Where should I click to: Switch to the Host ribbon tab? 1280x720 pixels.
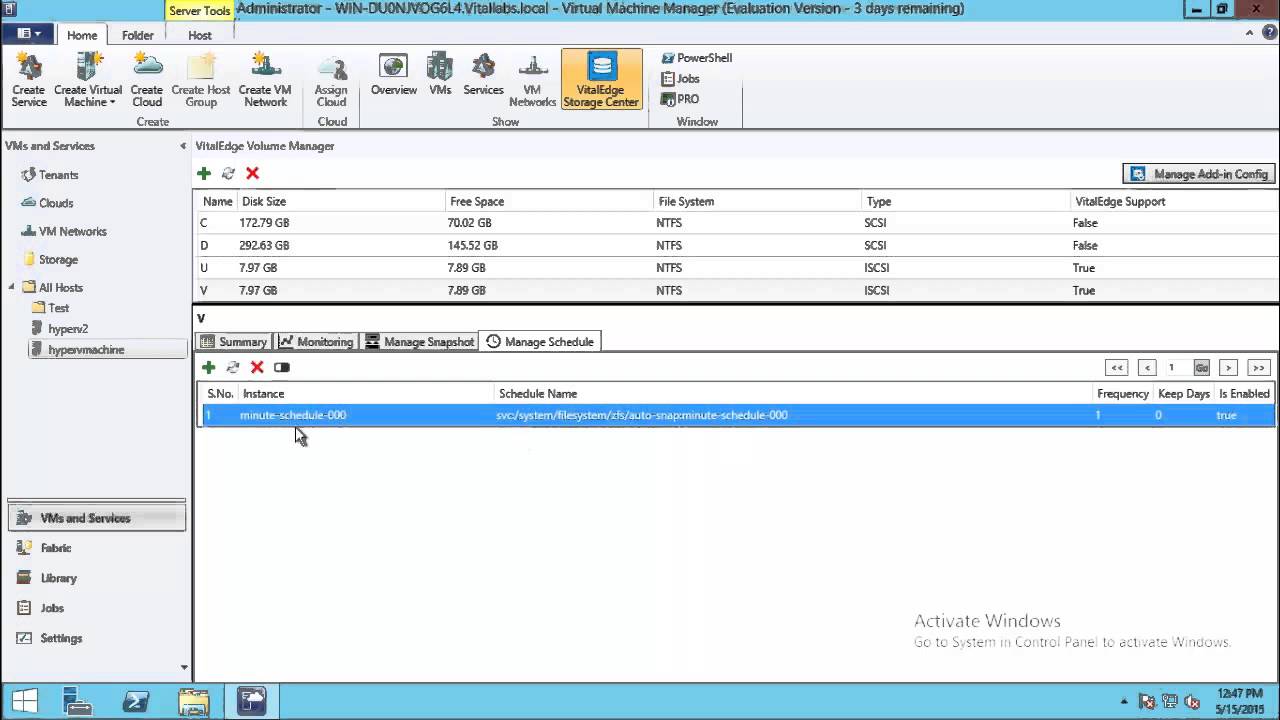pyautogui.click(x=200, y=35)
